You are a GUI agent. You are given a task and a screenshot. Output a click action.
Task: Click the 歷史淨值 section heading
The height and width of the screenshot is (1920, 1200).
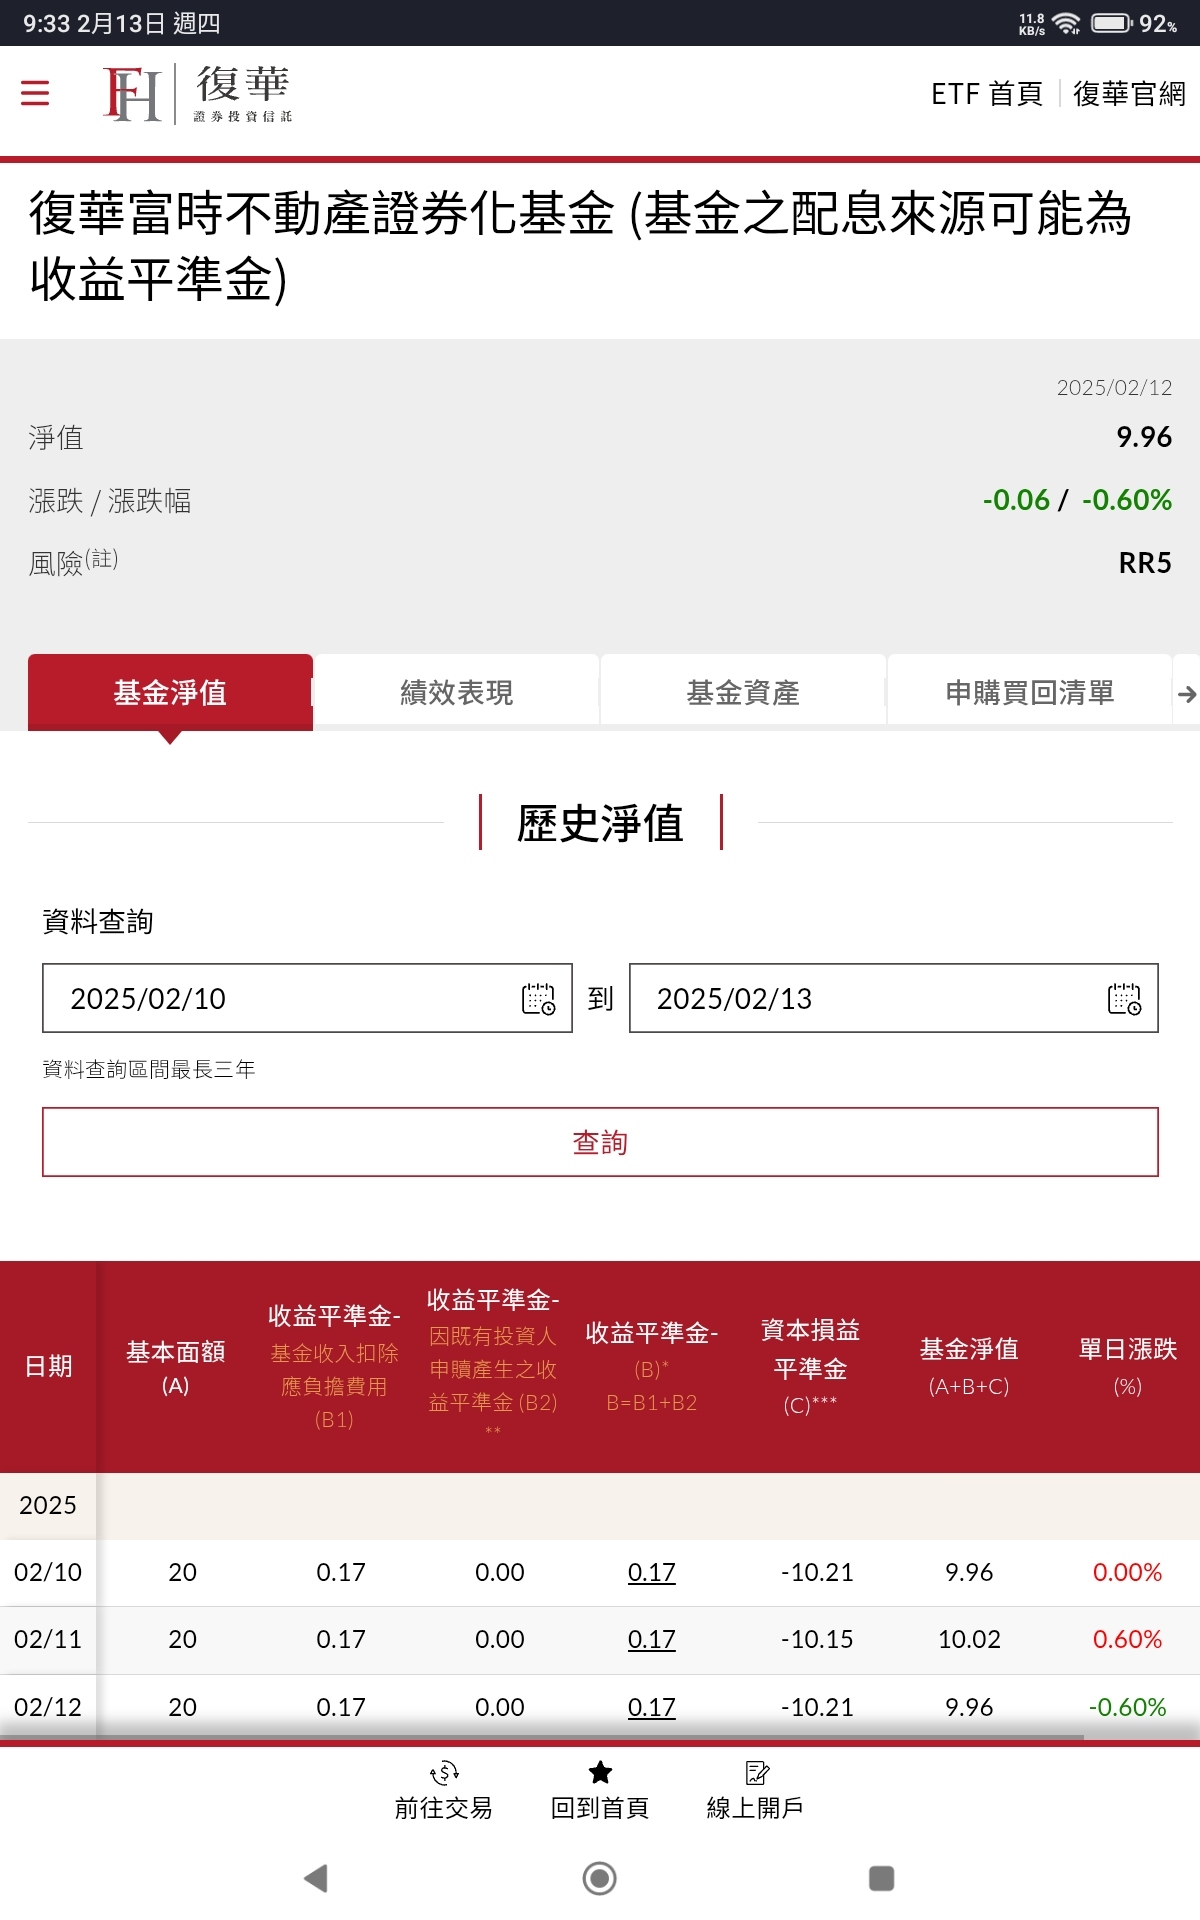coord(600,823)
